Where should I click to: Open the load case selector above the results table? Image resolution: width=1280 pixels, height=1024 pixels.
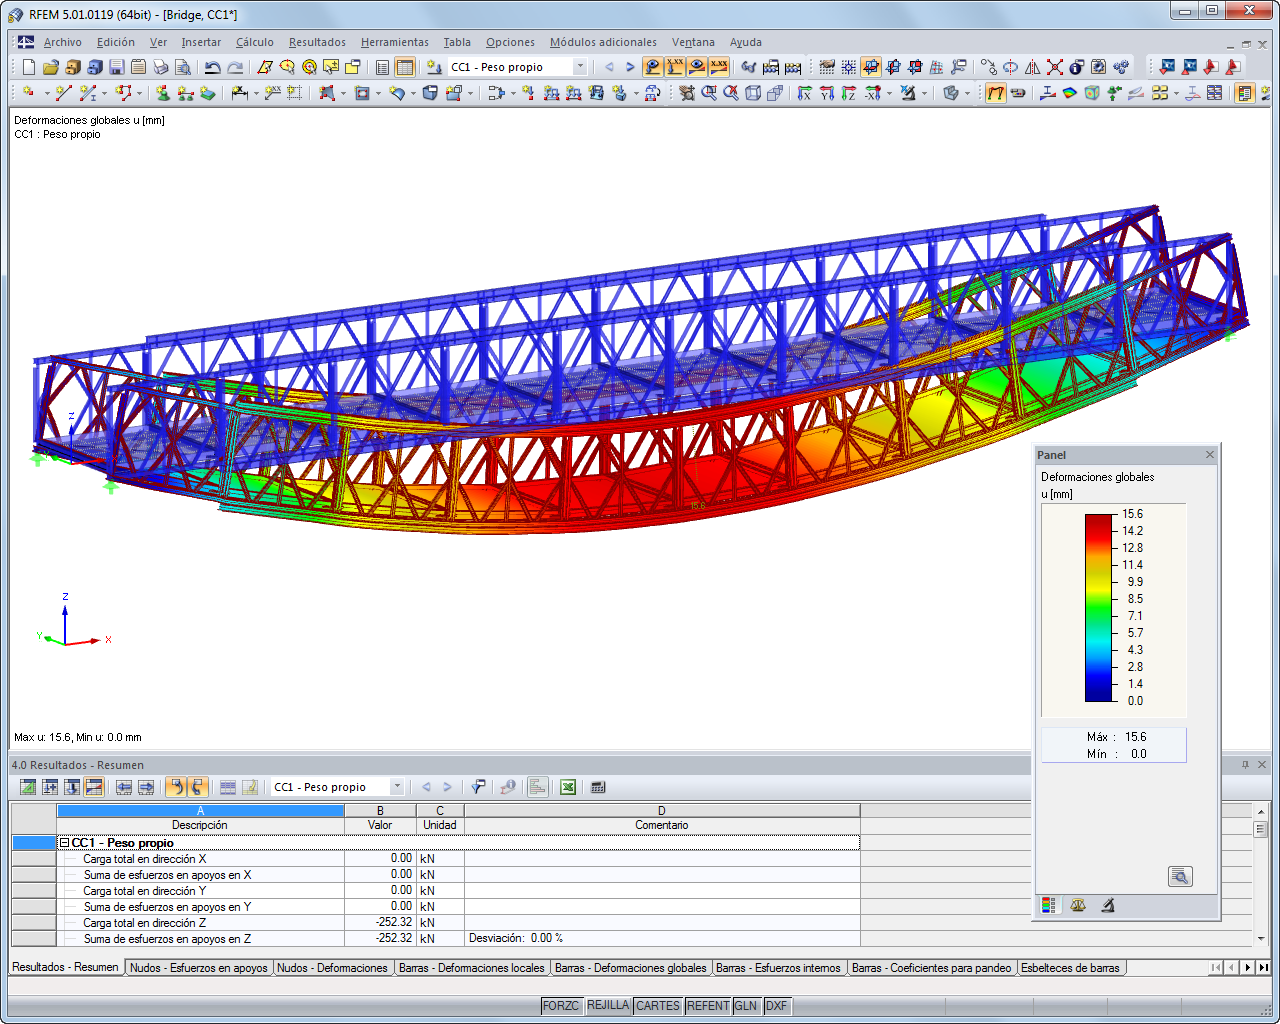click(400, 788)
